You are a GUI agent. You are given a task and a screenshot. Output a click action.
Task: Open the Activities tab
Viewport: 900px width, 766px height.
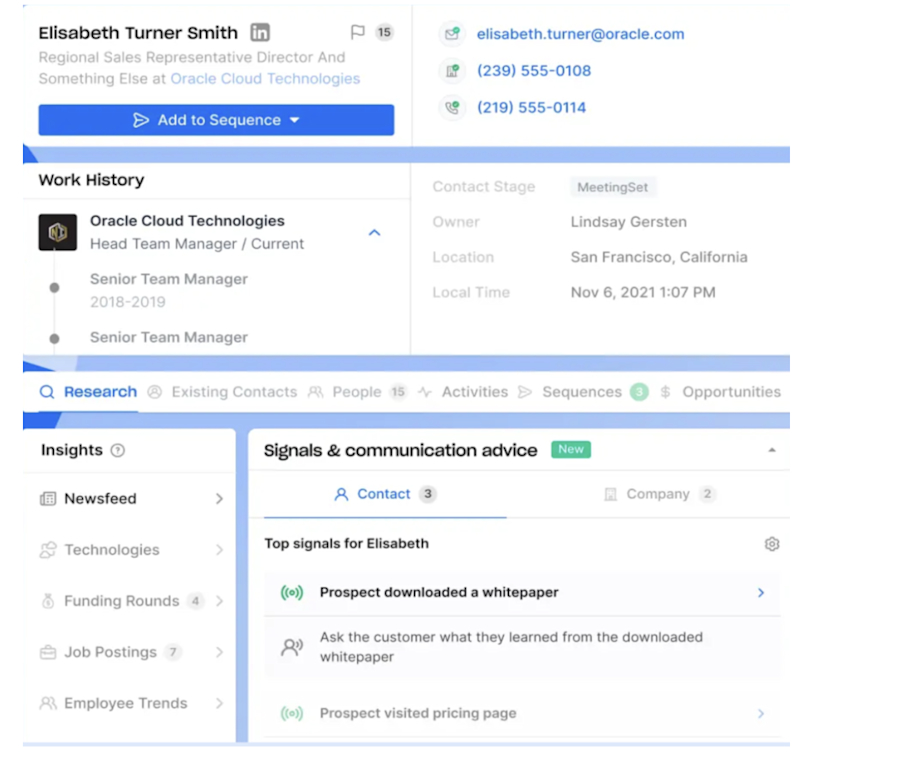463,392
